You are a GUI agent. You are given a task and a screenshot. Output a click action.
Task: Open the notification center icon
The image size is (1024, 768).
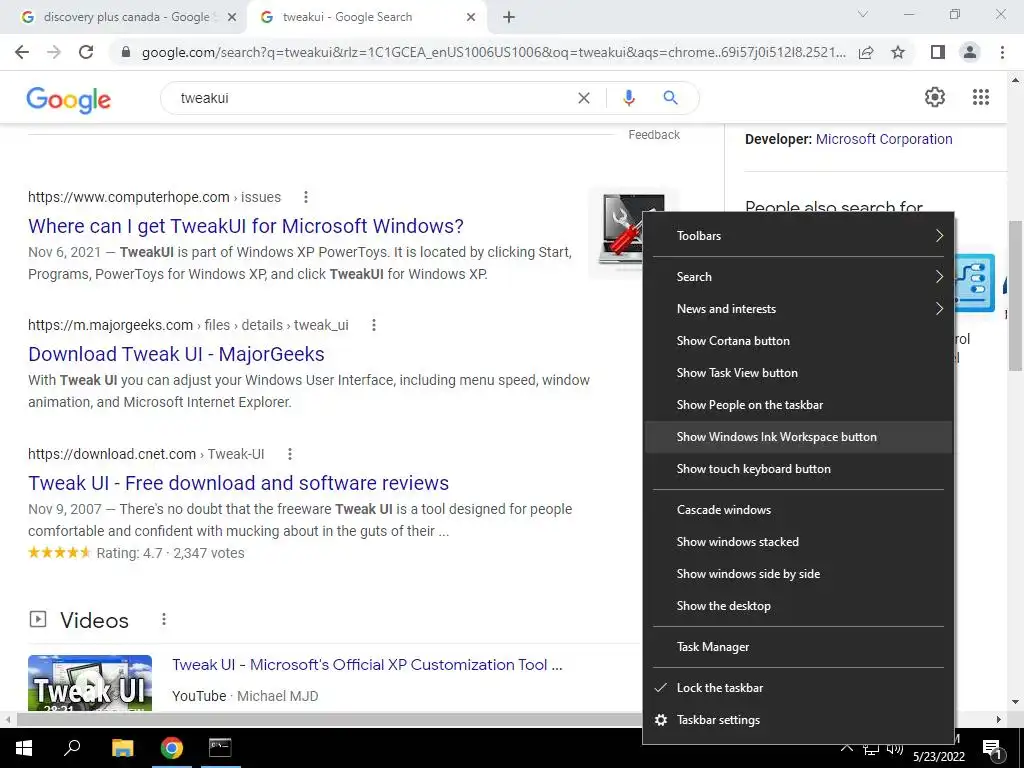click(x=993, y=749)
